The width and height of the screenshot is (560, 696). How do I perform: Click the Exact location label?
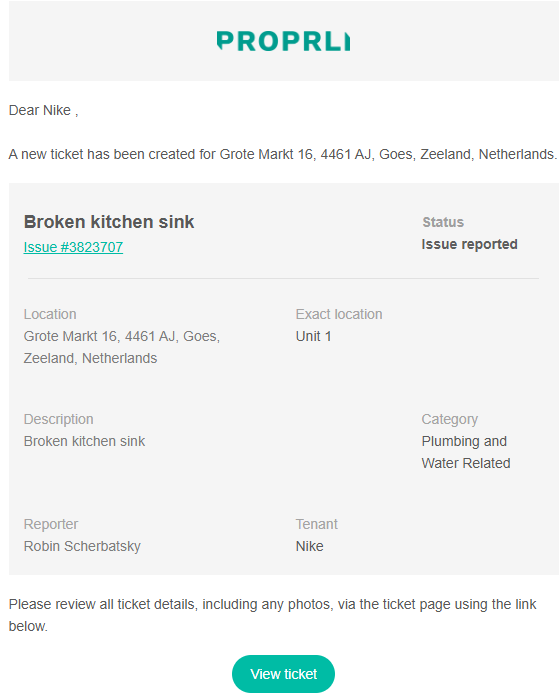pyautogui.click(x=339, y=314)
